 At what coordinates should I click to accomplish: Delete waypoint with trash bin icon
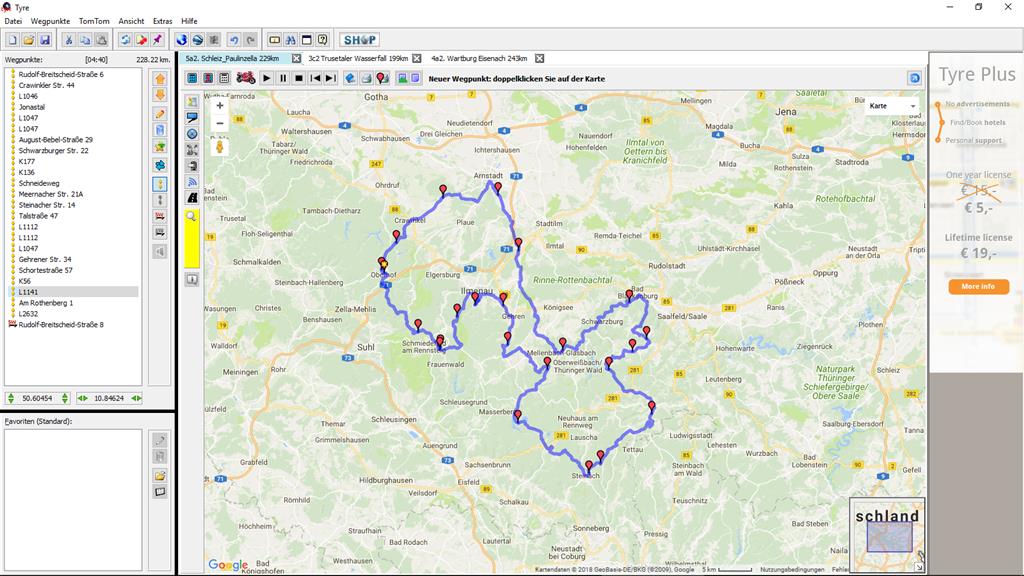[x=160, y=130]
